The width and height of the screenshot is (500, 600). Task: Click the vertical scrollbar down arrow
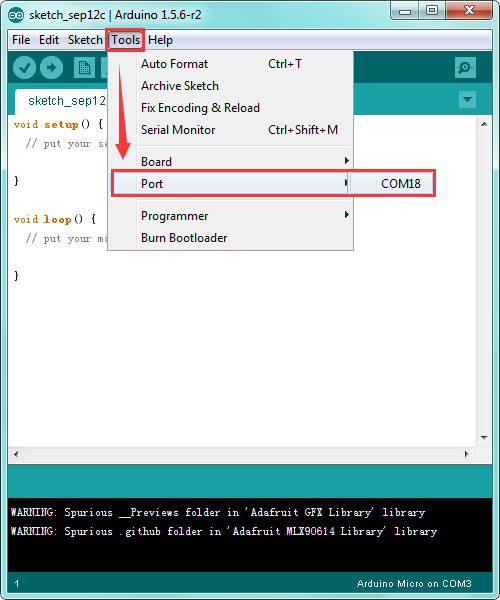coord(484,437)
